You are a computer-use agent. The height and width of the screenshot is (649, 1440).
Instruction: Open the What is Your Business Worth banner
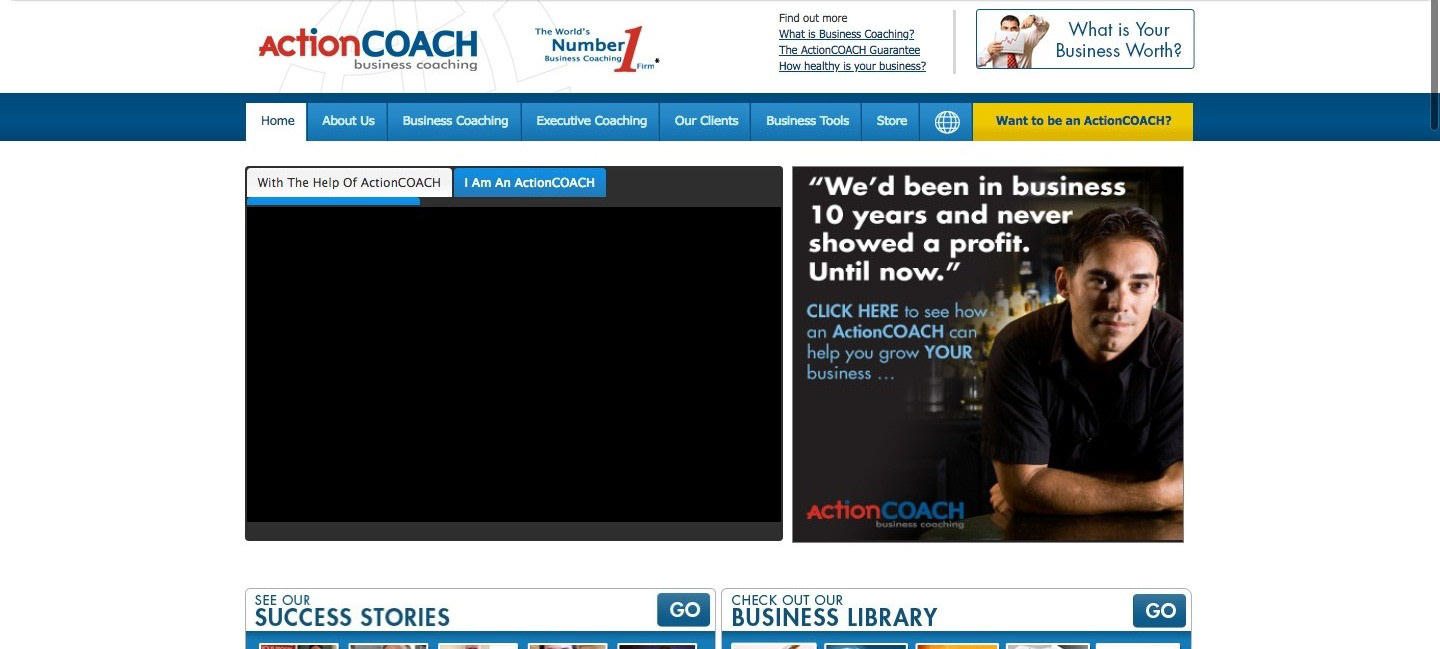point(1085,39)
